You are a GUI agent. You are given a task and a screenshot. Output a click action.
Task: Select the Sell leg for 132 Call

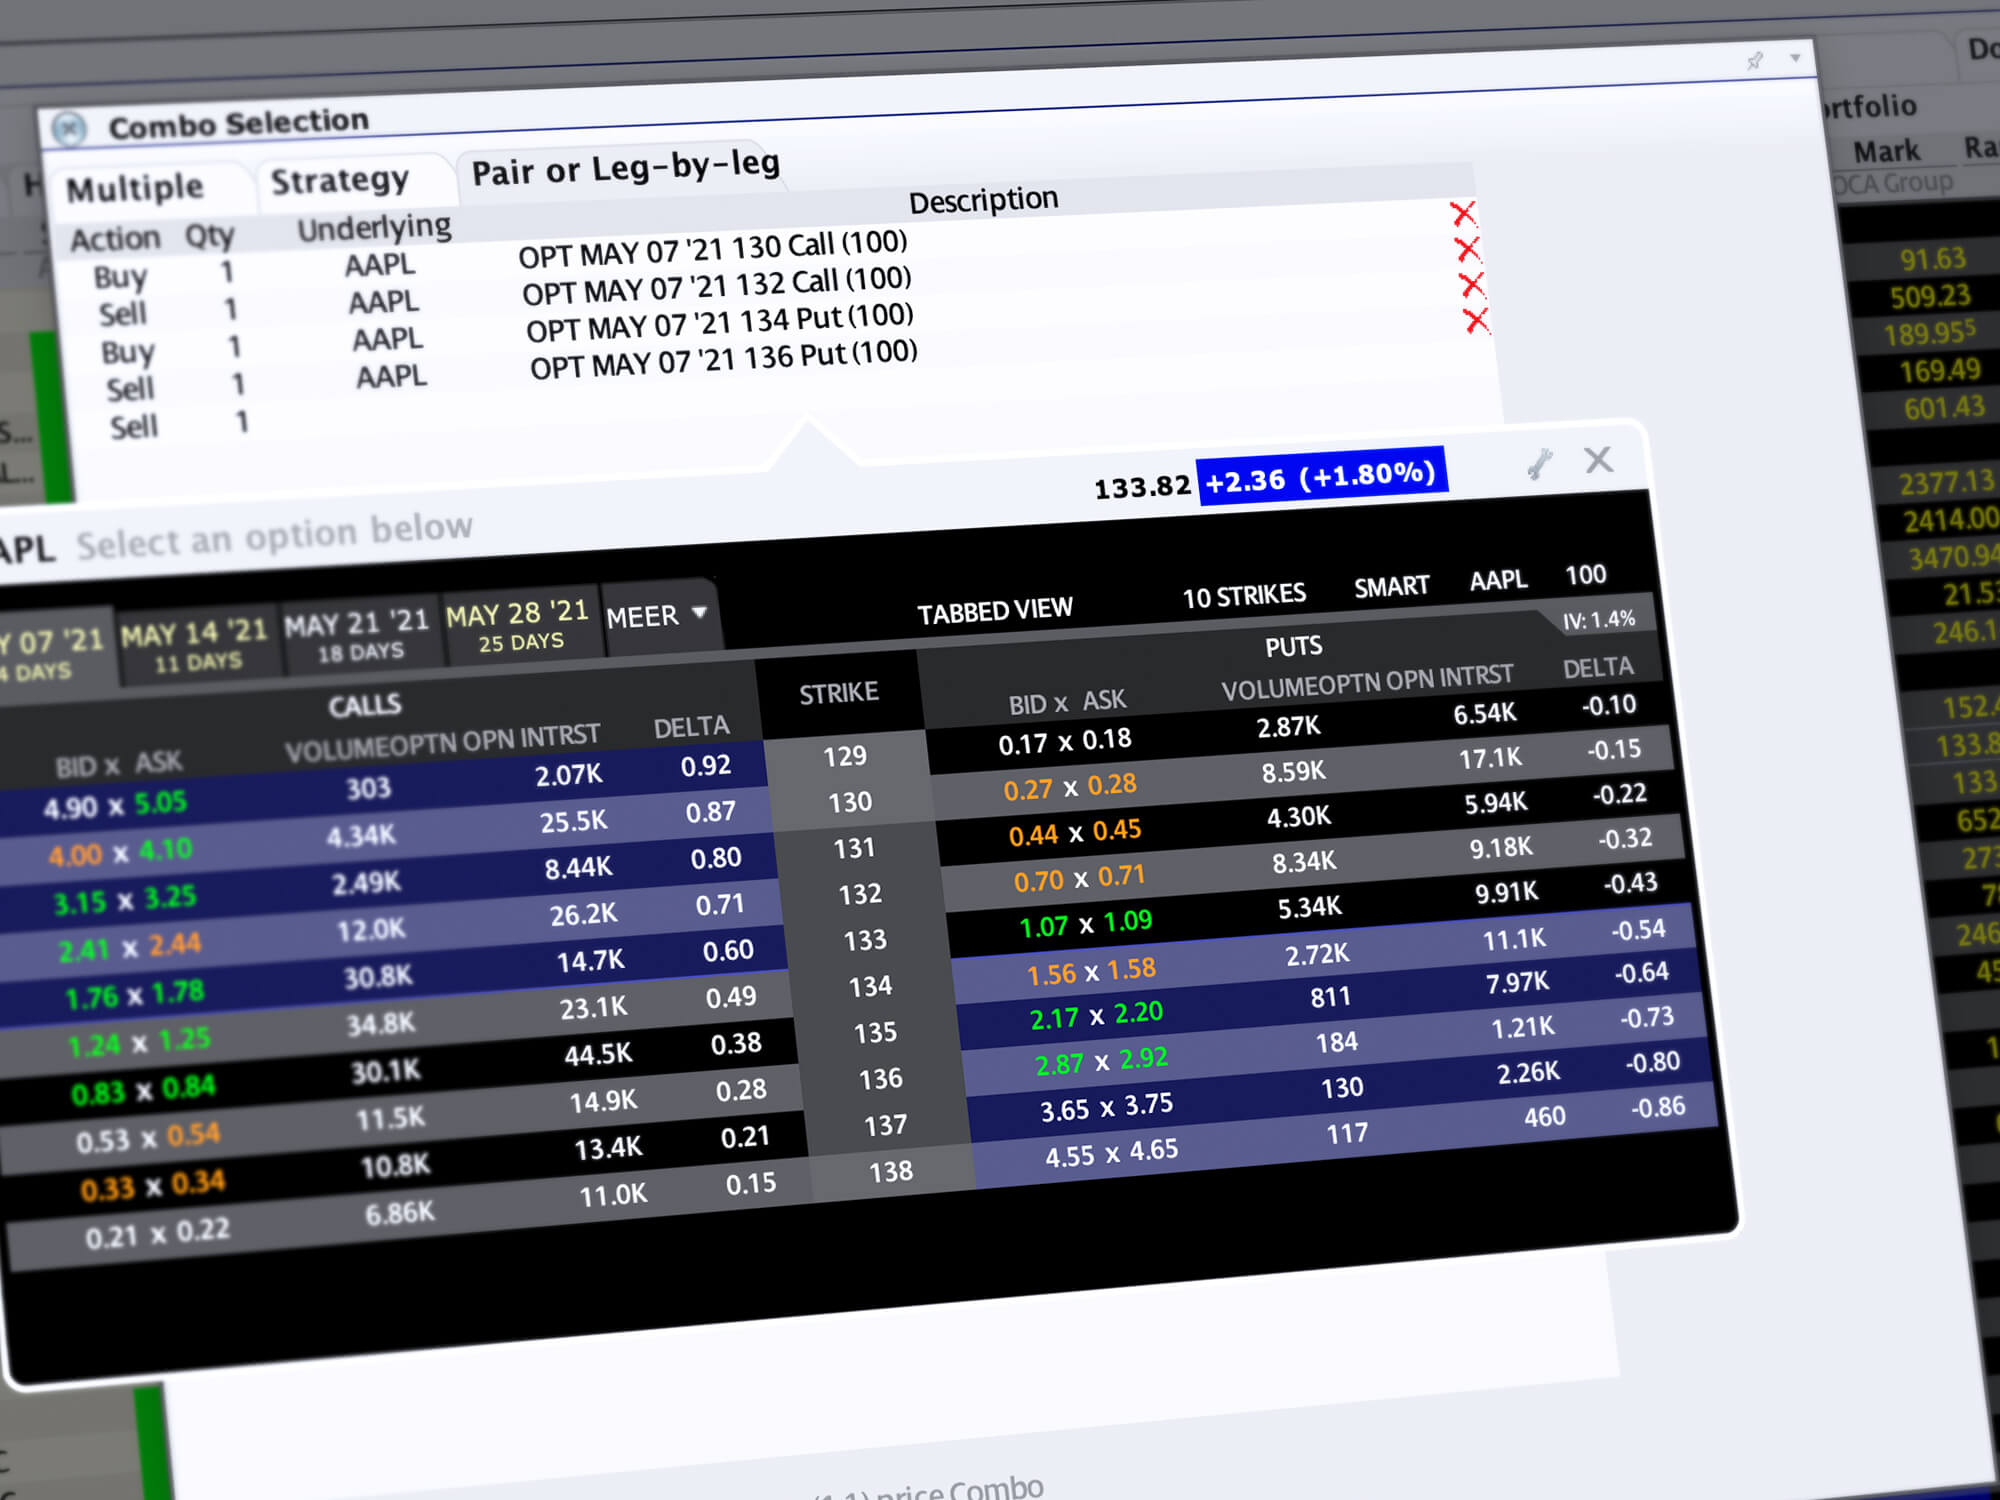pos(123,313)
